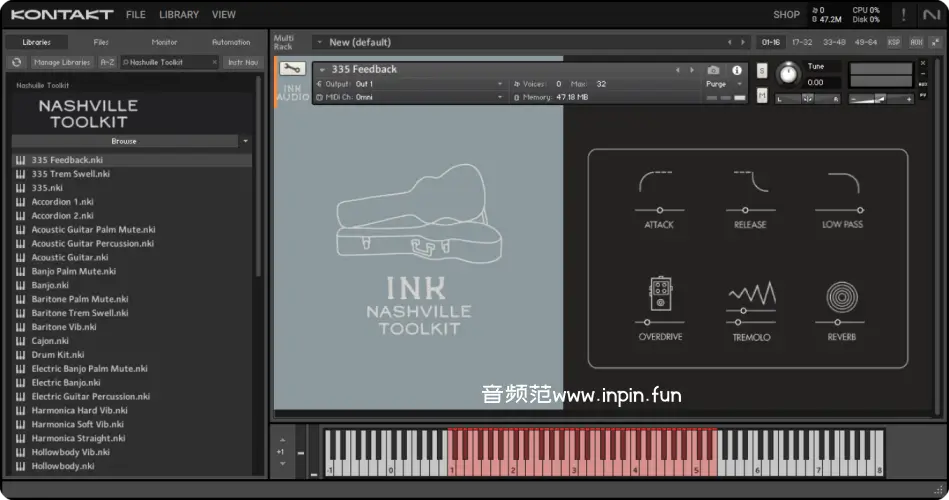Open the instrument info icon
Image resolution: width=949 pixels, height=500 pixels.
coord(738,70)
